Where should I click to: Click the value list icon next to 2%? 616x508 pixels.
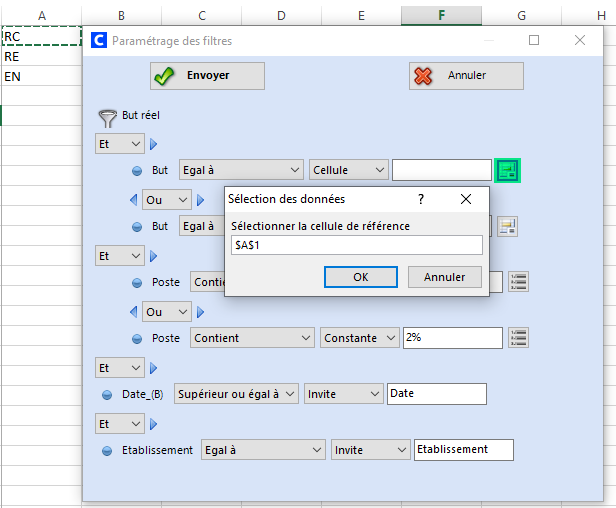click(517, 338)
